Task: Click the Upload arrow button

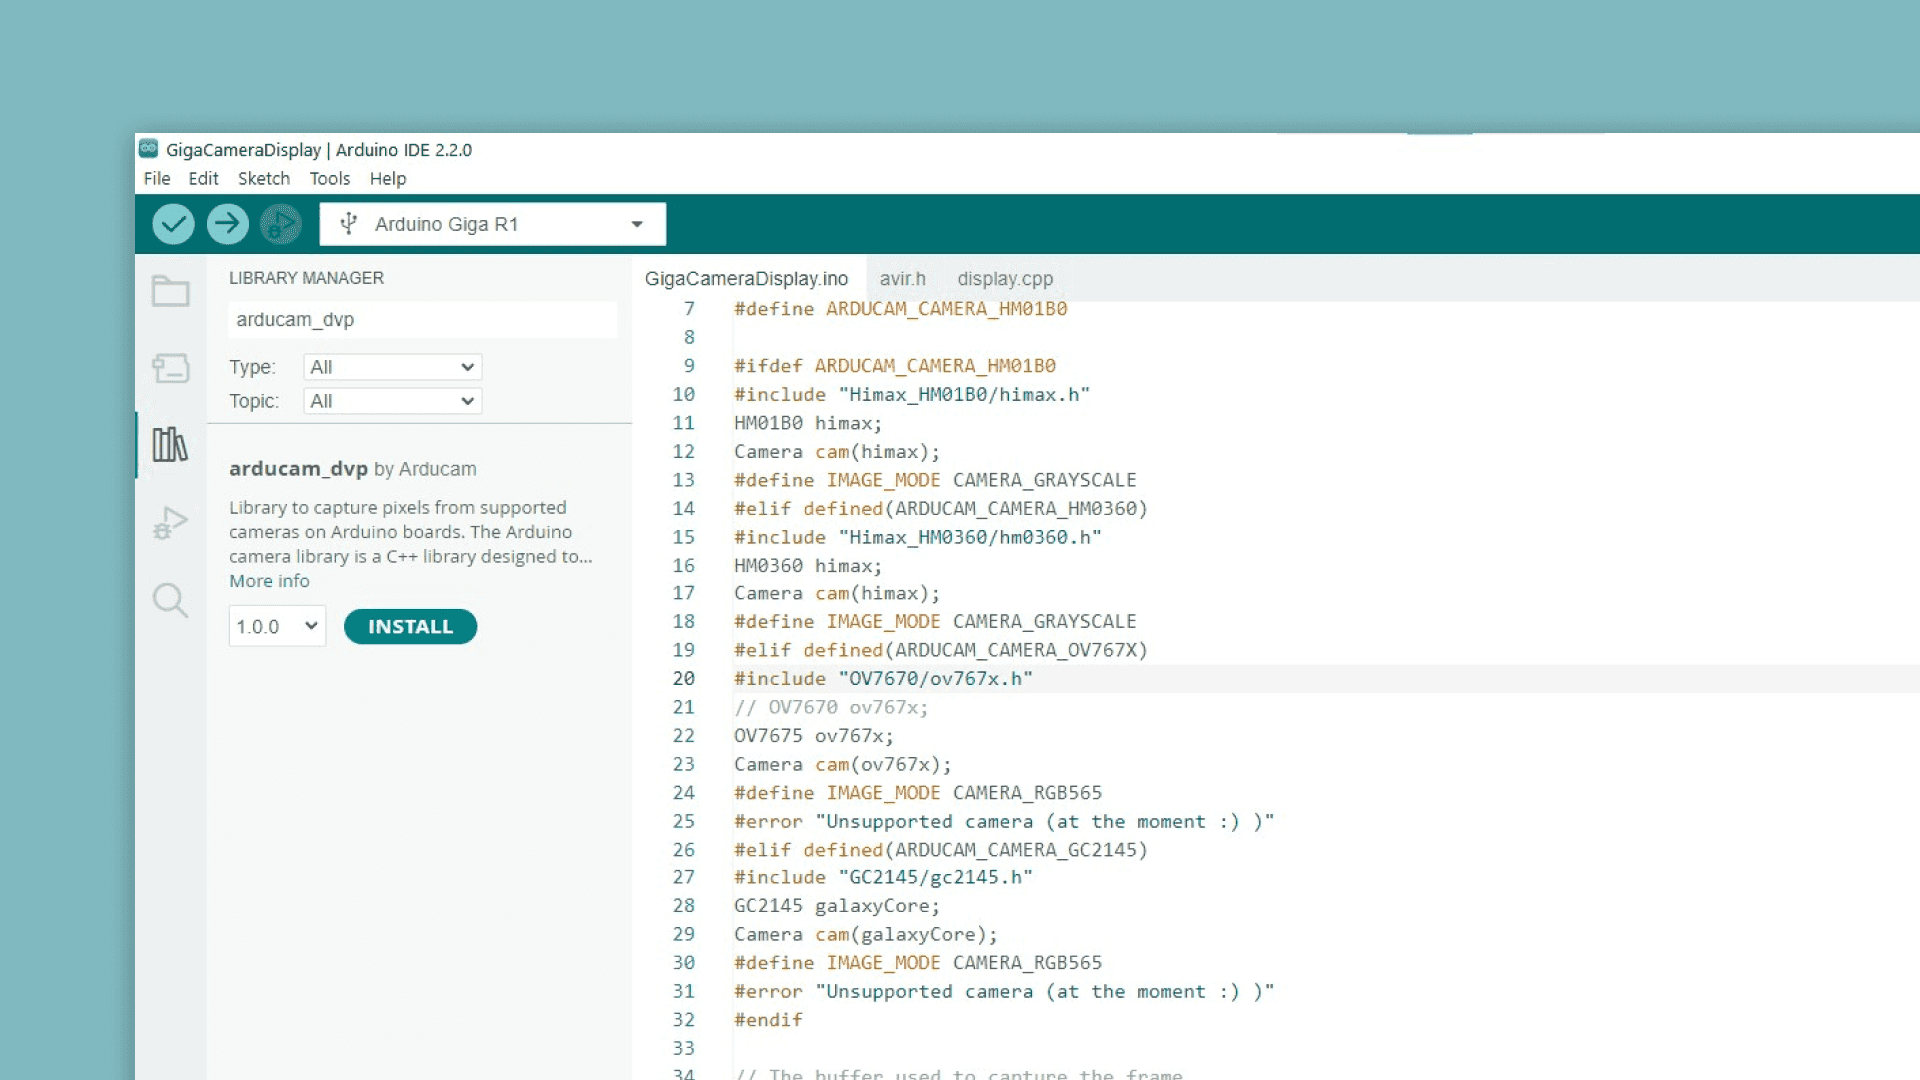Action: (228, 224)
